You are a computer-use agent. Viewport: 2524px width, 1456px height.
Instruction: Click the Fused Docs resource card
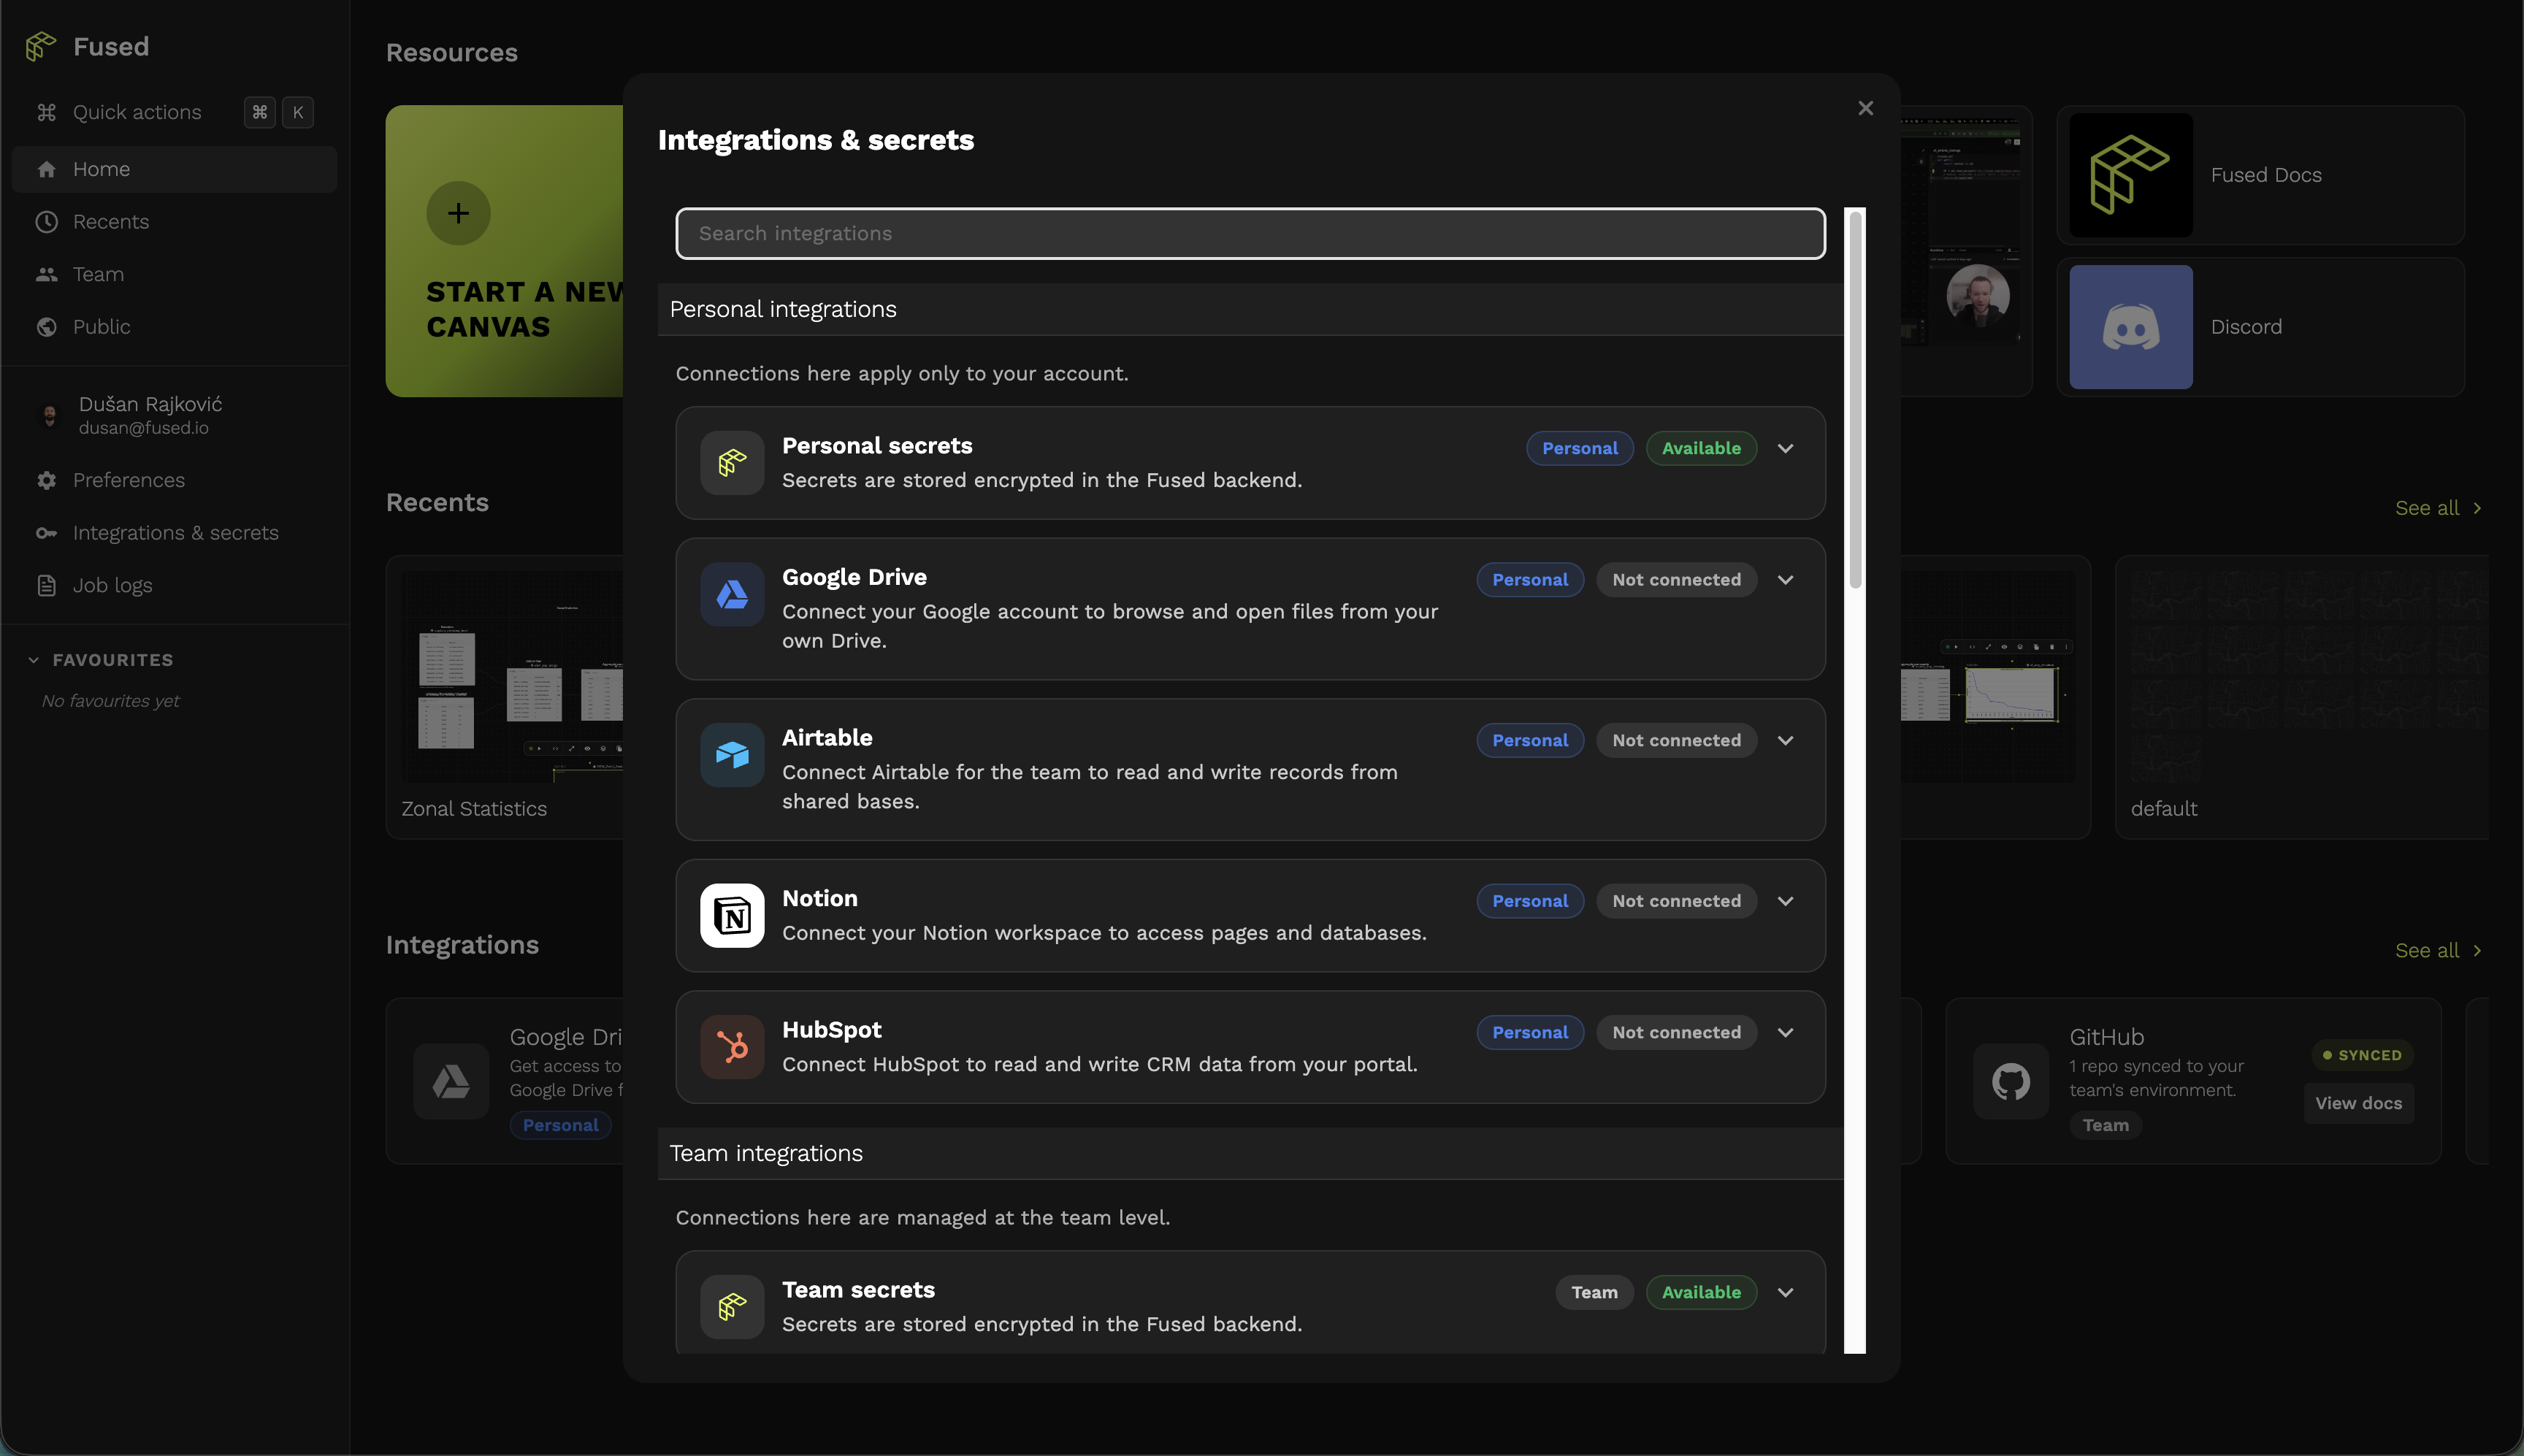click(2260, 175)
